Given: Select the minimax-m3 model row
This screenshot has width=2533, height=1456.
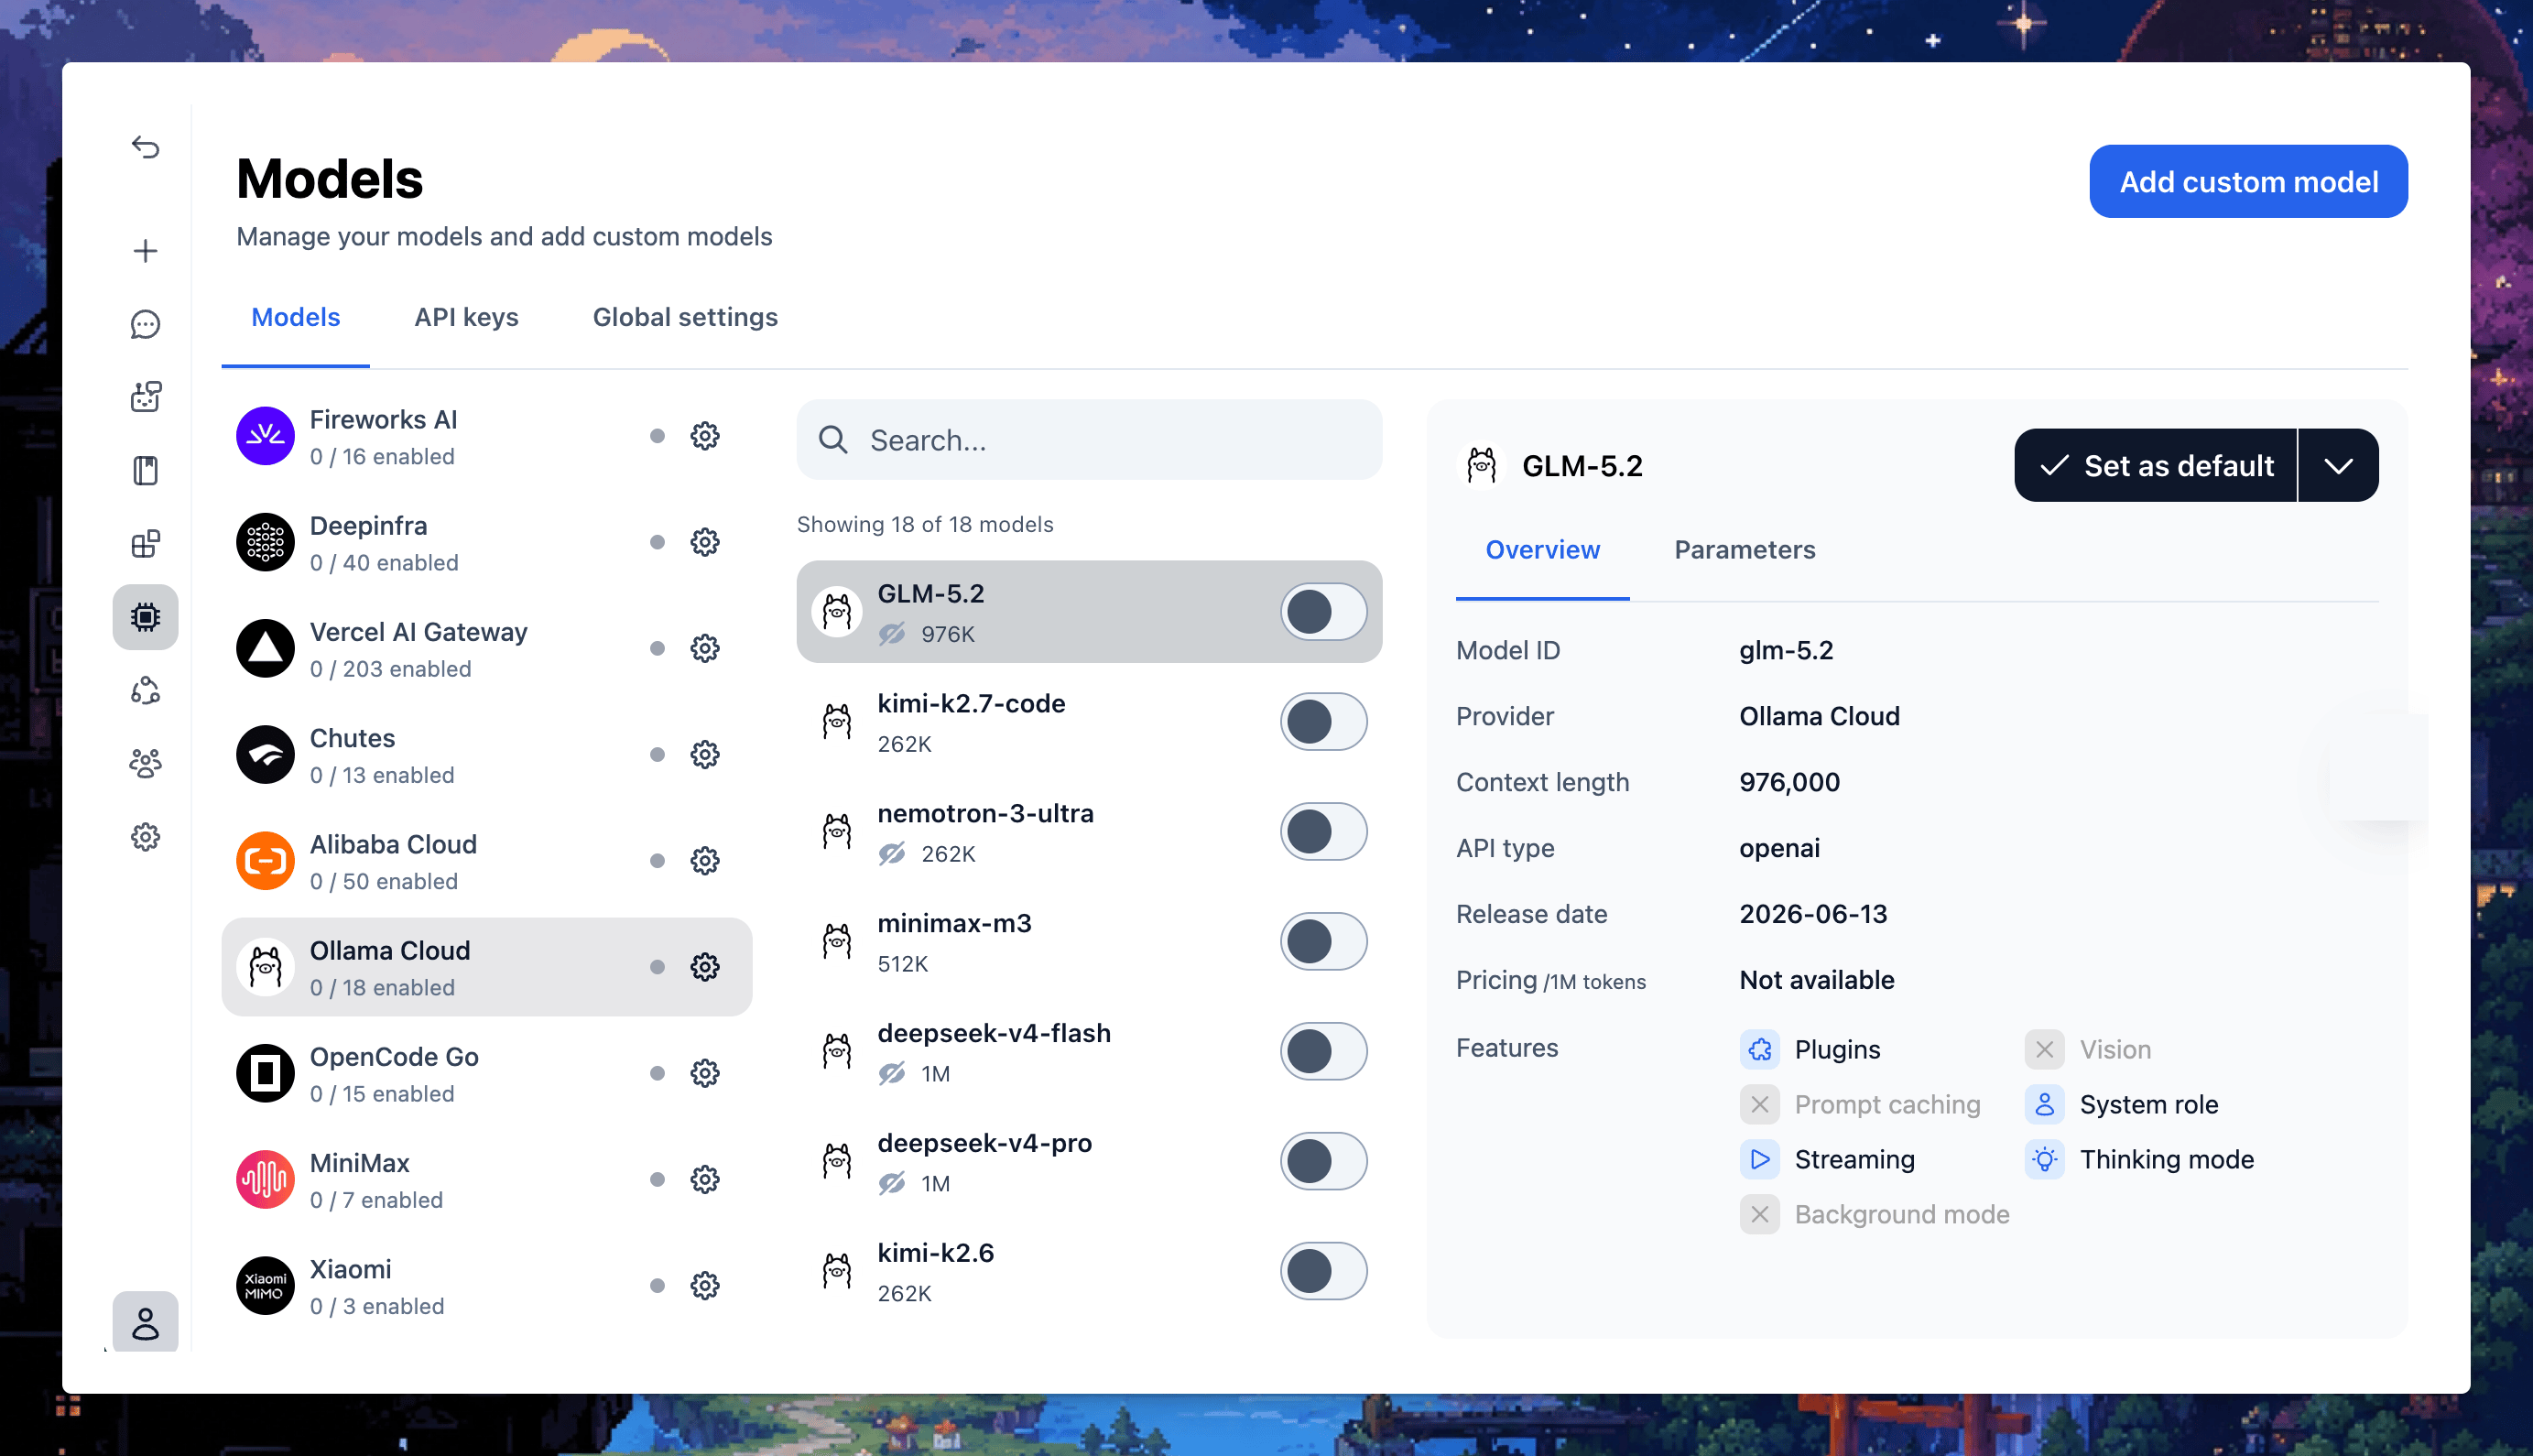Looking at the screenshot, I should pos(1089,942).
